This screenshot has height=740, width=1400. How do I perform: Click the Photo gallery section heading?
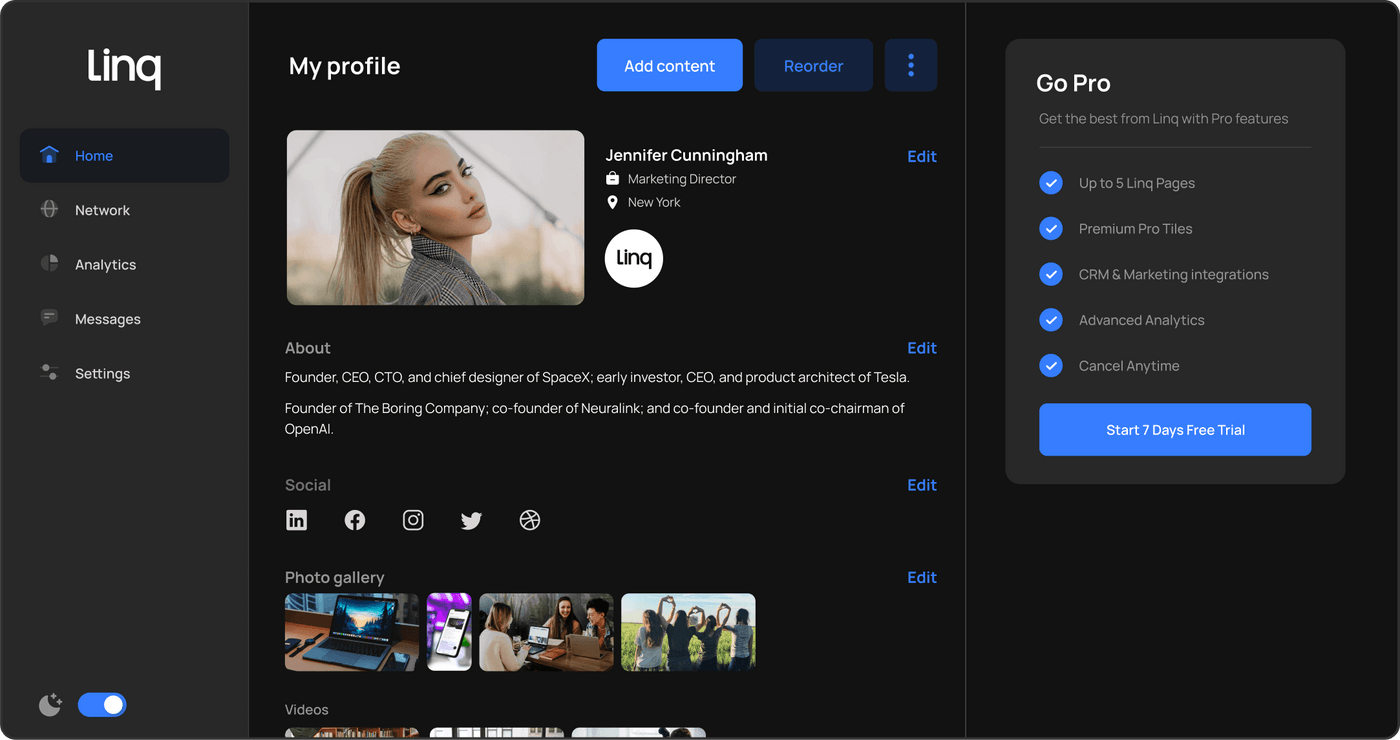(335, 578)
